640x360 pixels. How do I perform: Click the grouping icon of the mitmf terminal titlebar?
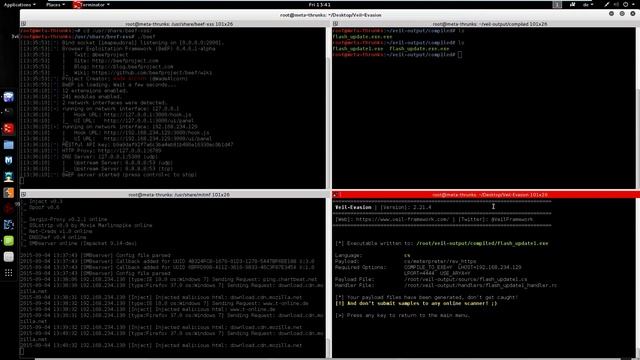pyautogui.click(x=23, y=195)
